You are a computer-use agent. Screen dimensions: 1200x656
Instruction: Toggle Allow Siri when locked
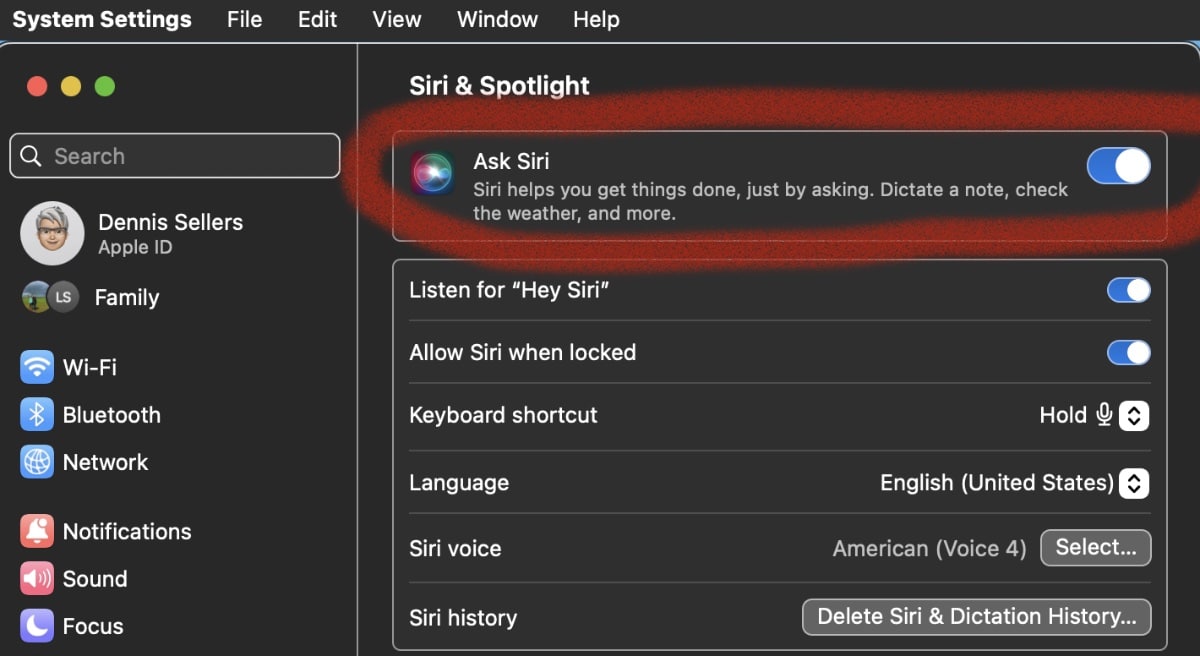(x=1128, y=352)
